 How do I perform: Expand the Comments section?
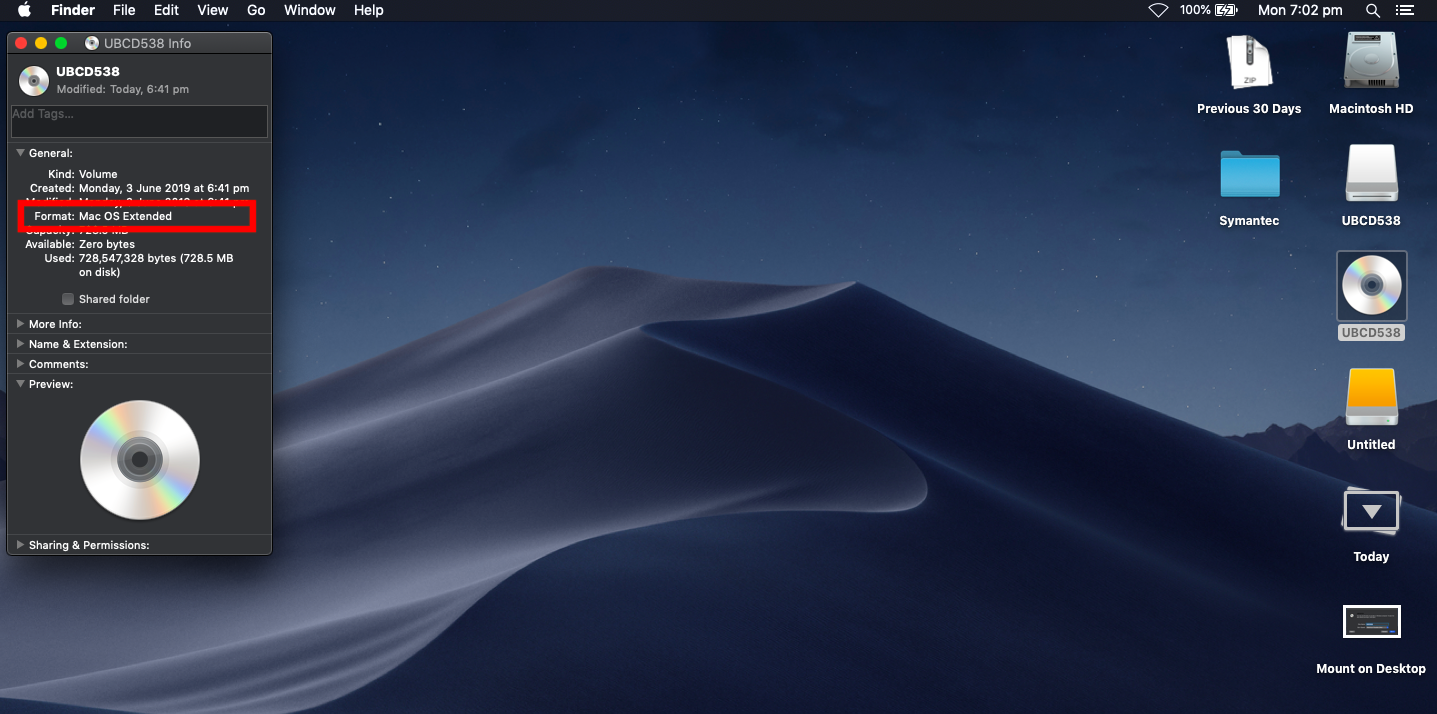click(x=20, y=364)
